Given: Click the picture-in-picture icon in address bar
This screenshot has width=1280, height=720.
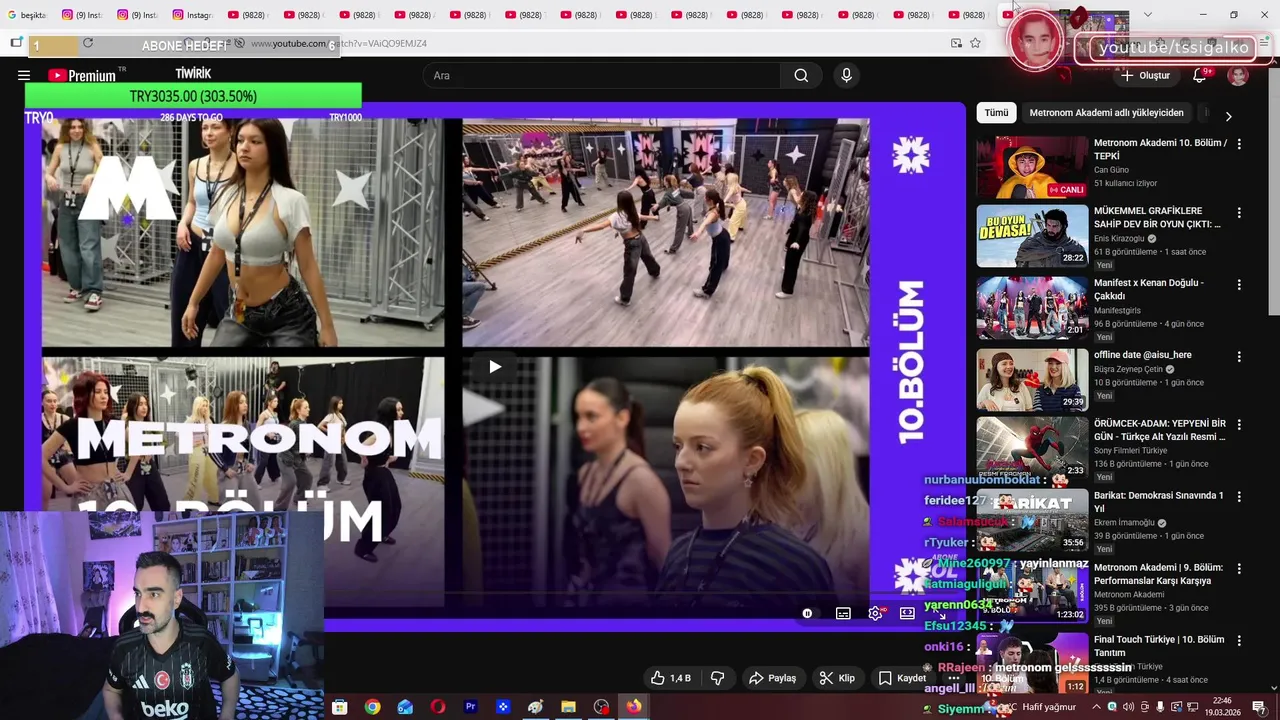Looking at the screenshot, I should click(956, 43).
